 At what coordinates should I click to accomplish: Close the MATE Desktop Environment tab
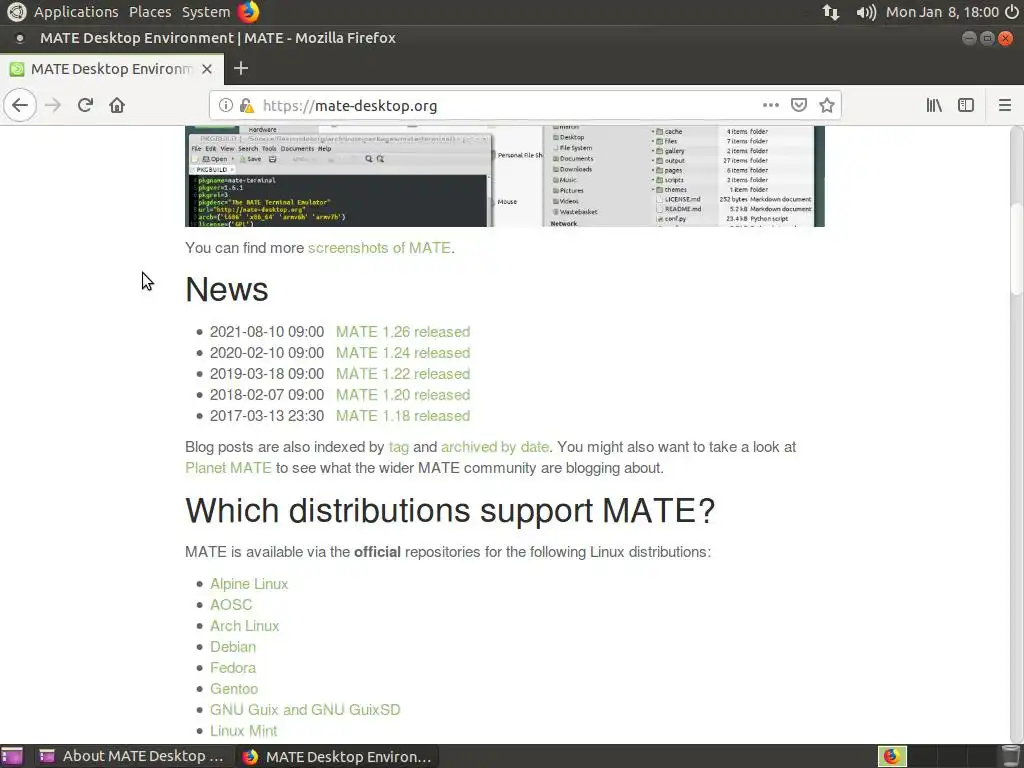(x=207, y=69)
